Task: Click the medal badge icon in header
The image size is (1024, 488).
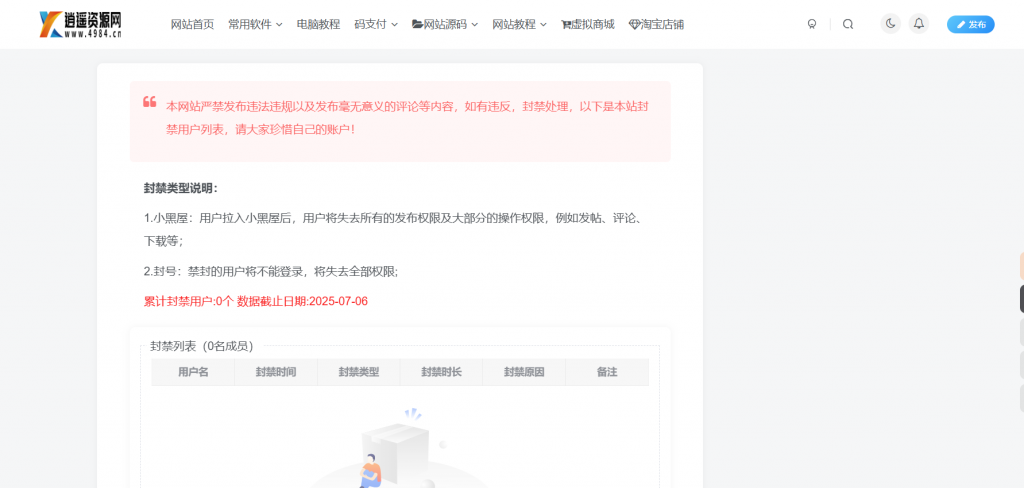Action: 812,24
